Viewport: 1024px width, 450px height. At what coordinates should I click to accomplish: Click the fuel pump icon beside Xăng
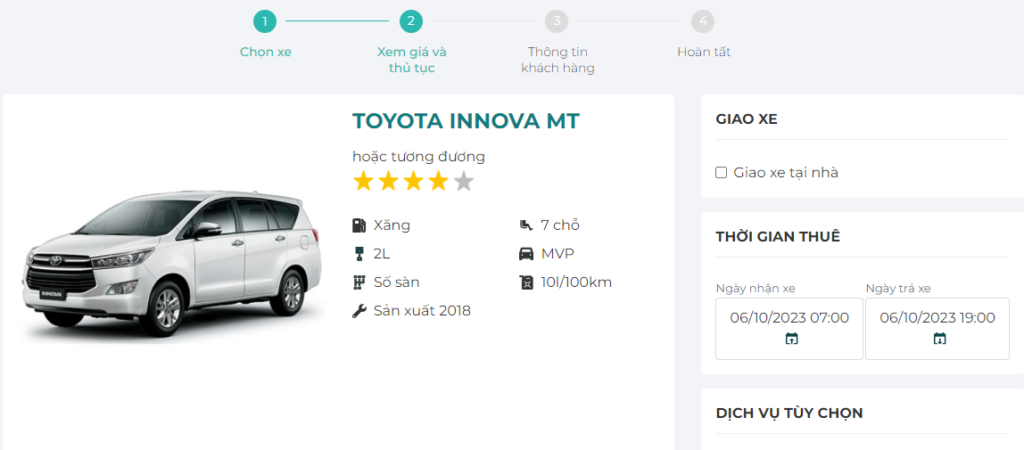(360, 225)
